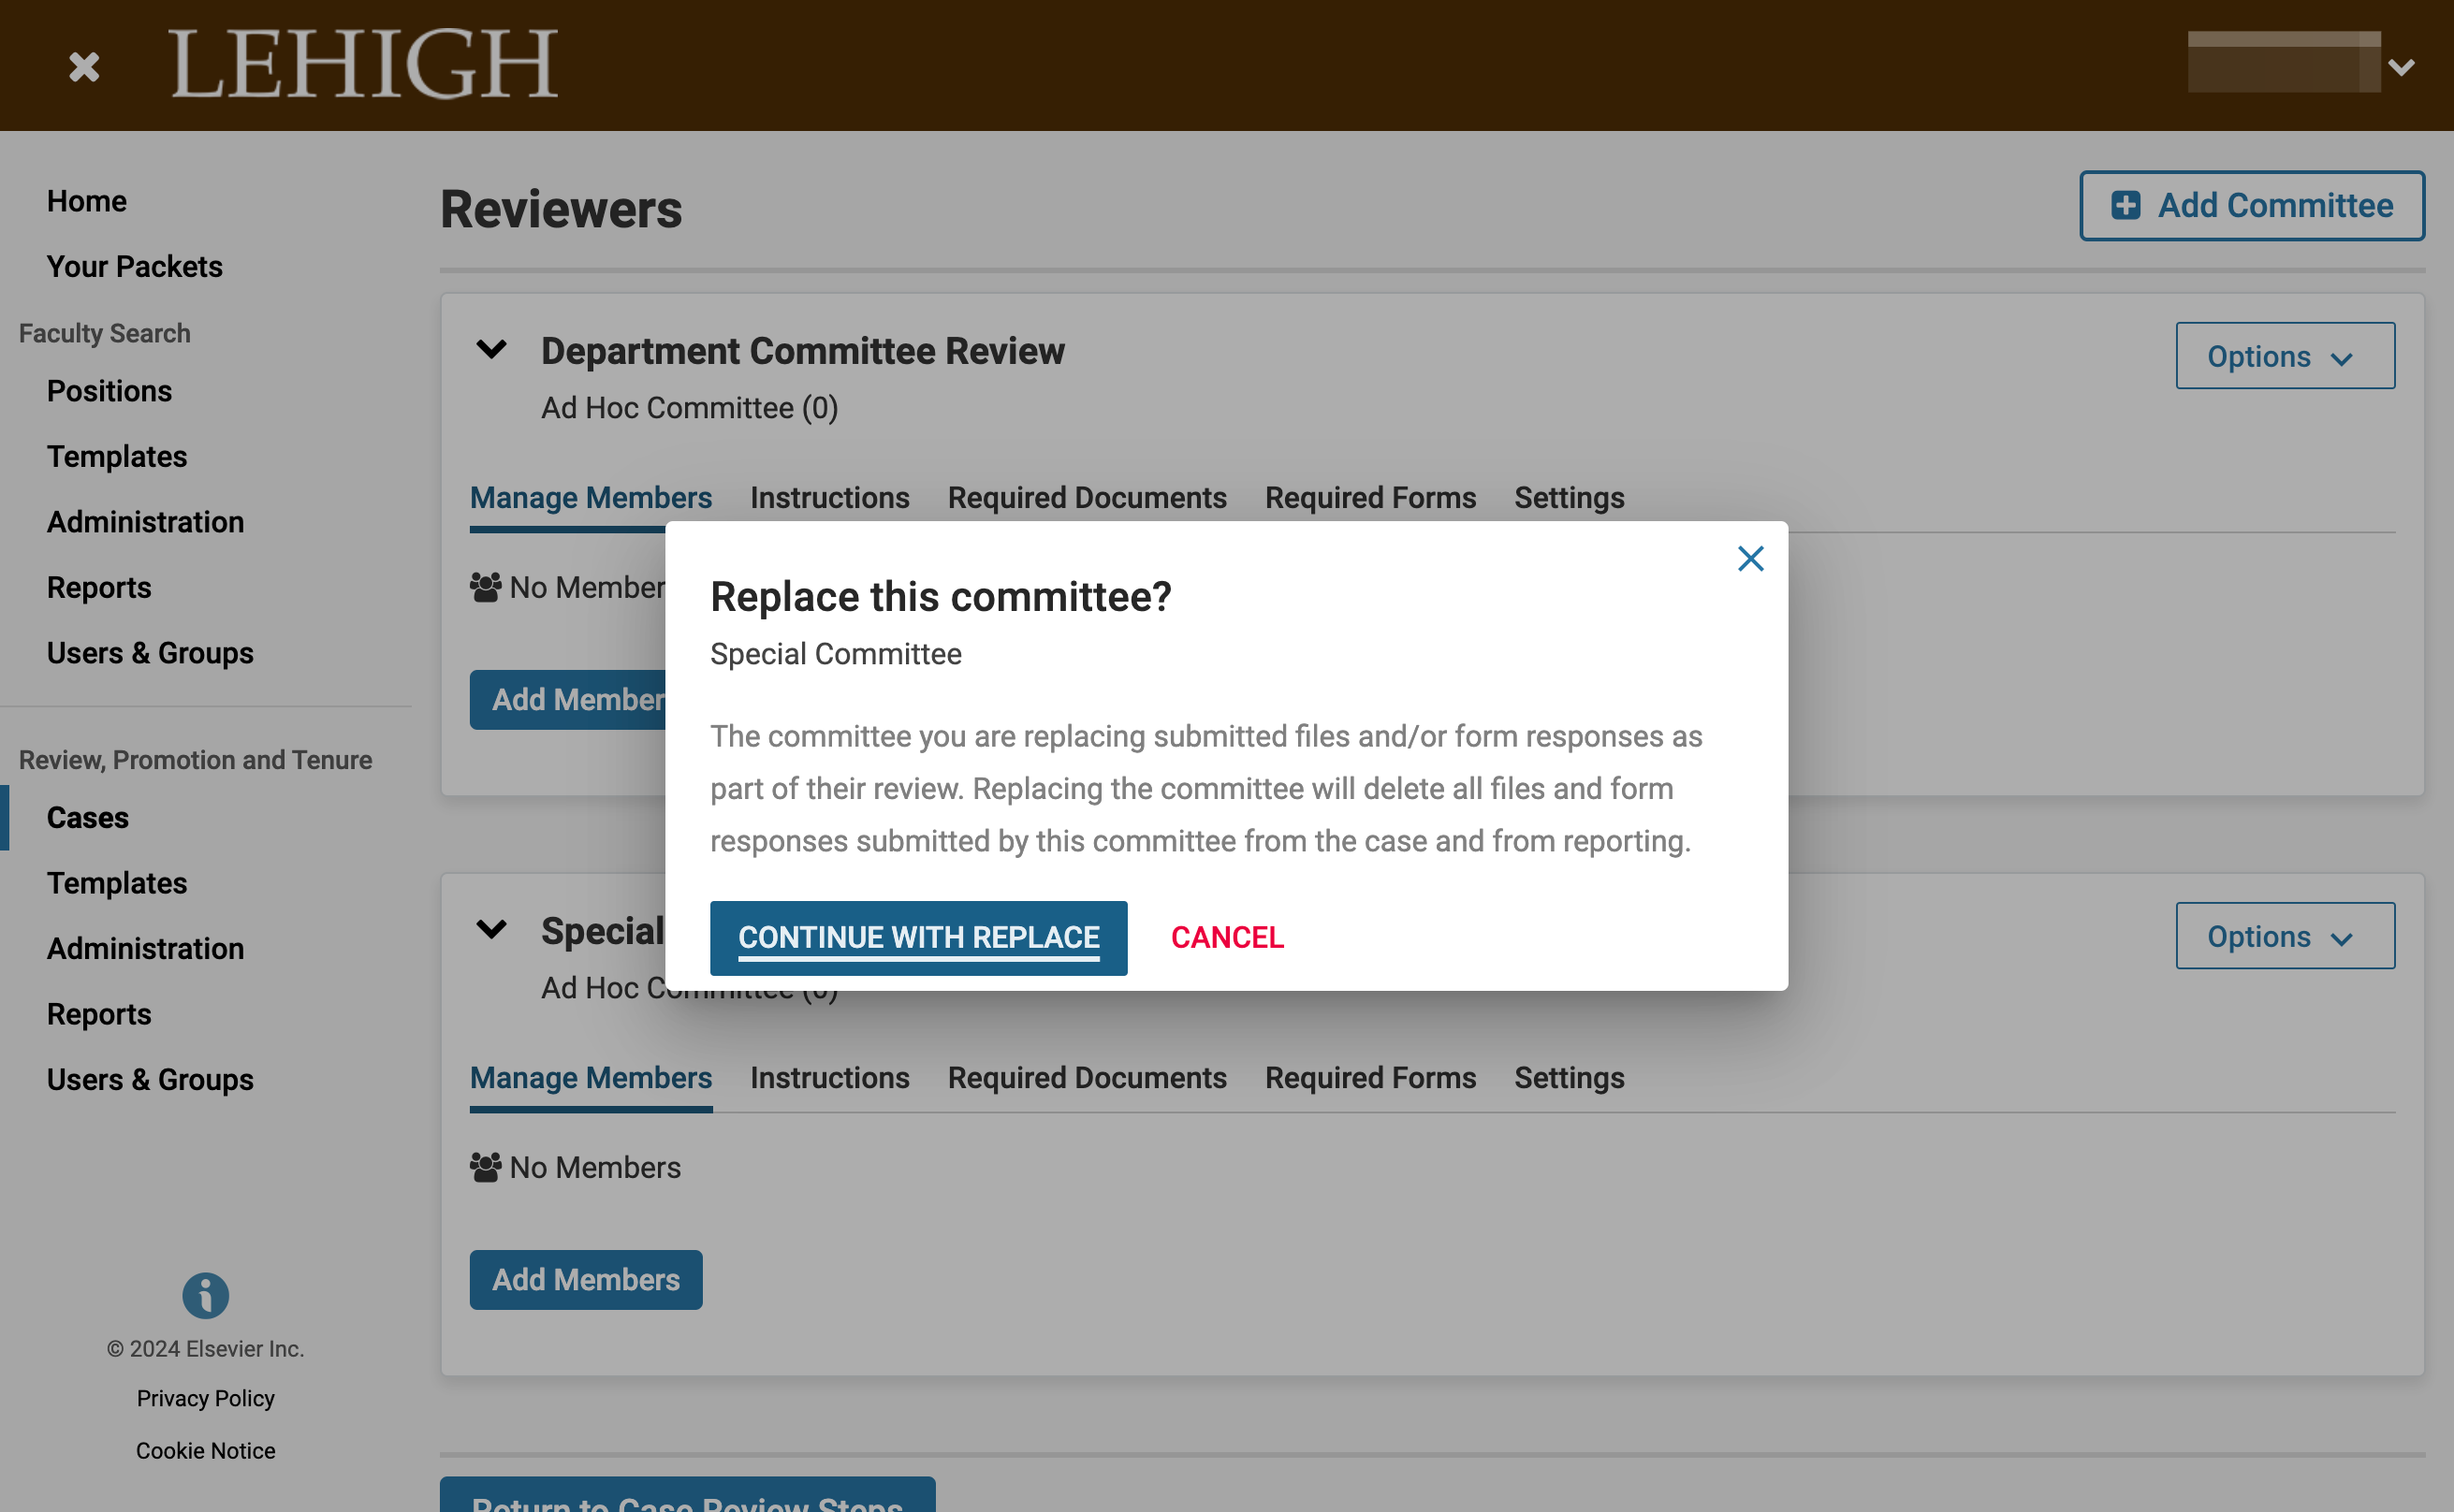
Task: Close the Replace committee dialog
Action: 1750,559
